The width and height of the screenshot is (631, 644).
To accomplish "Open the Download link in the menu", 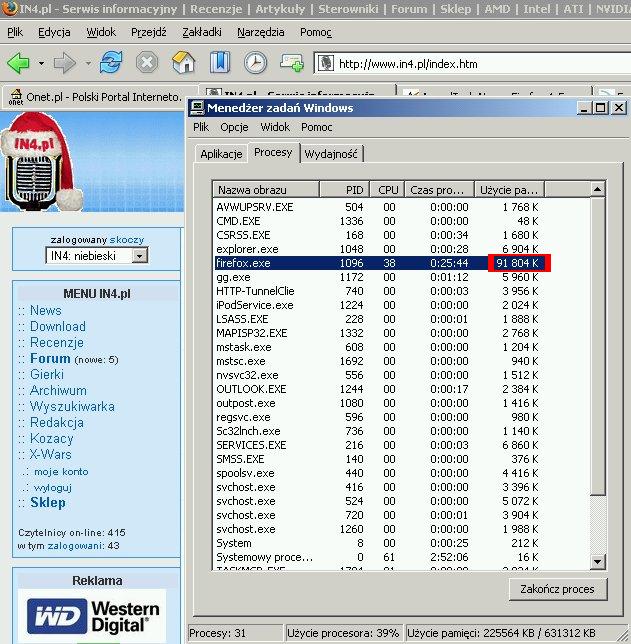I will click(x=58, y=327).
